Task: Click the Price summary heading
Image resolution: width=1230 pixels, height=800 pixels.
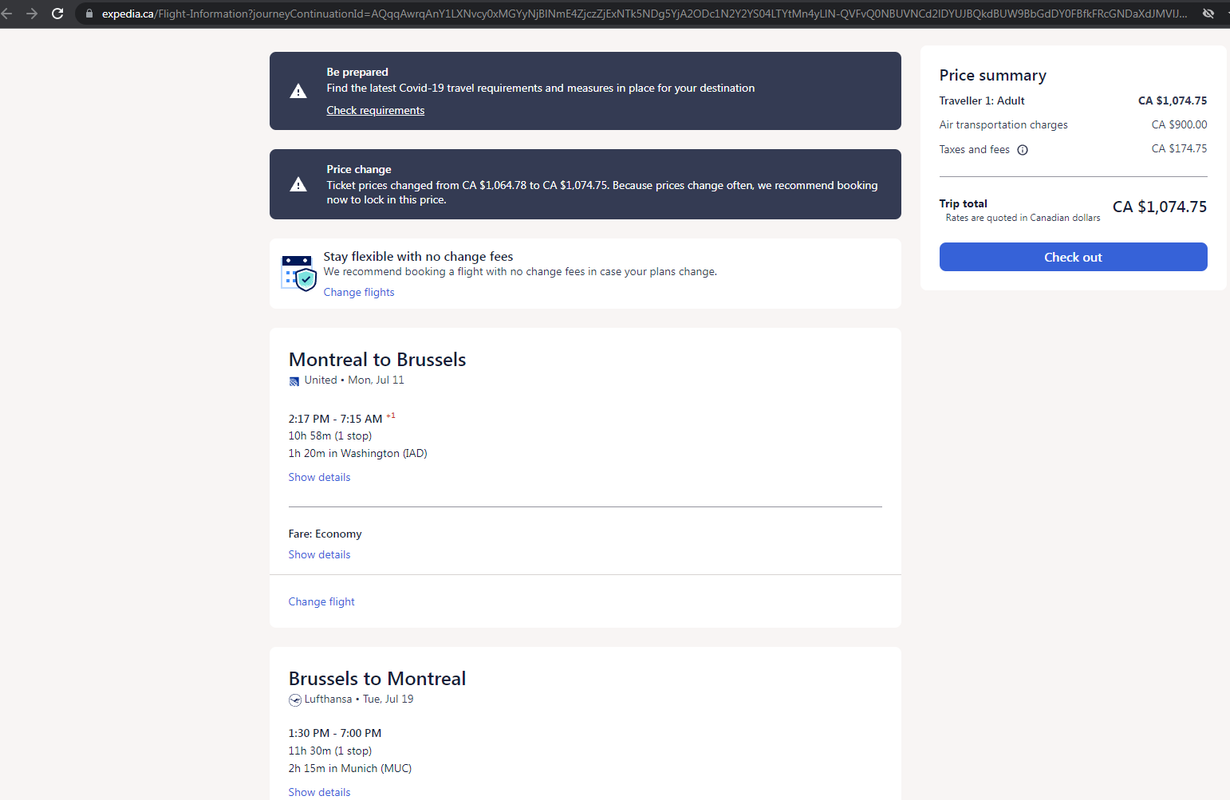Action: pos(992,75)
